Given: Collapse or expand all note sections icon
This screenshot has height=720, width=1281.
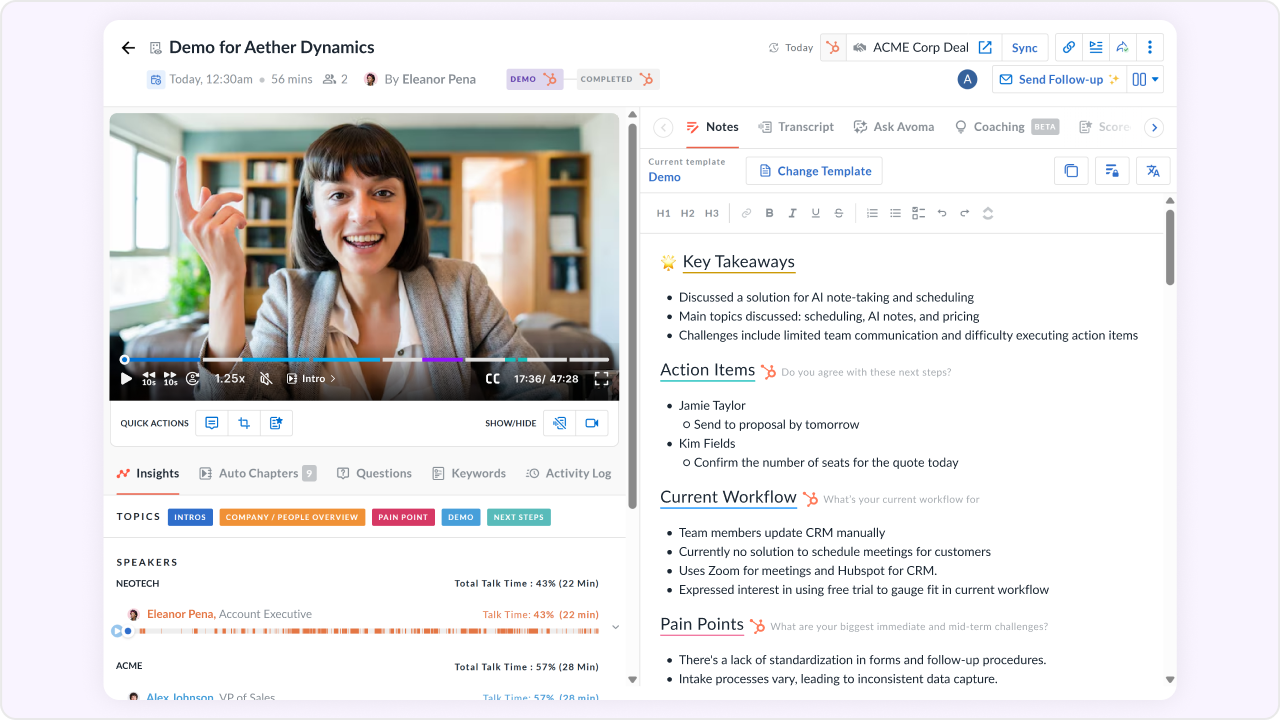Looking at the screenshot, I should coord(988,213).
